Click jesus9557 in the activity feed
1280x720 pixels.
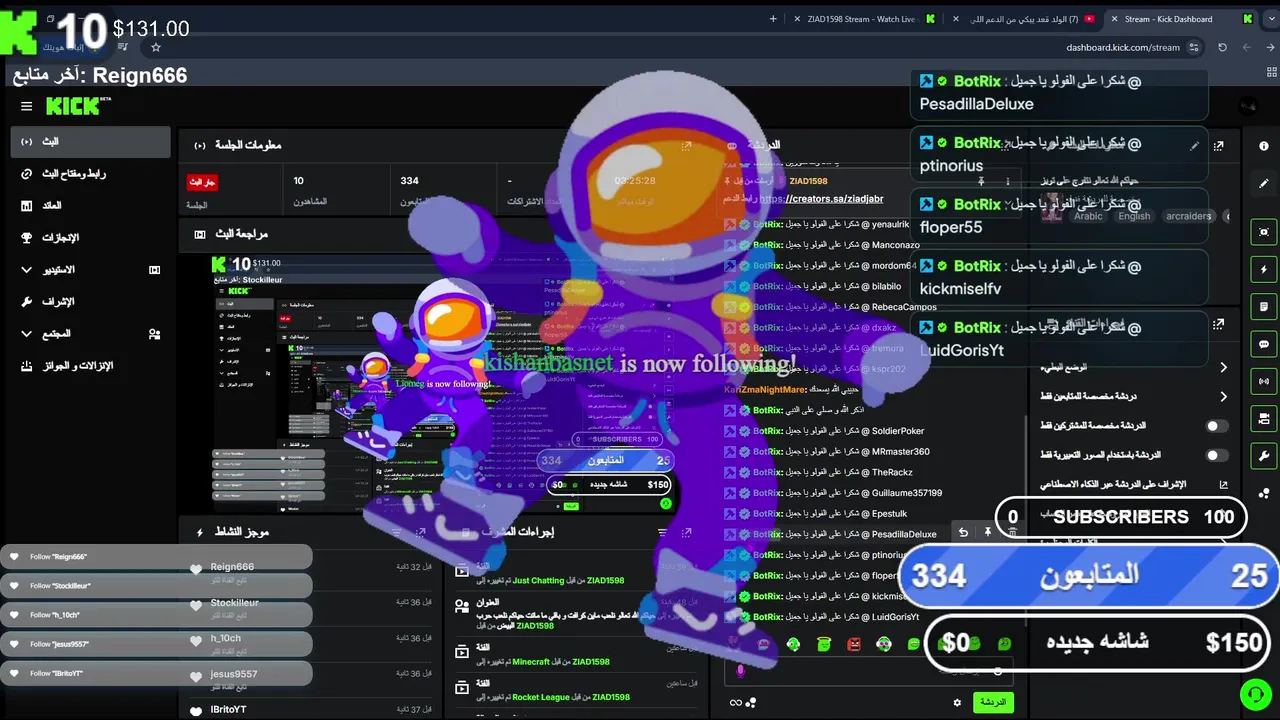point(233,674)
